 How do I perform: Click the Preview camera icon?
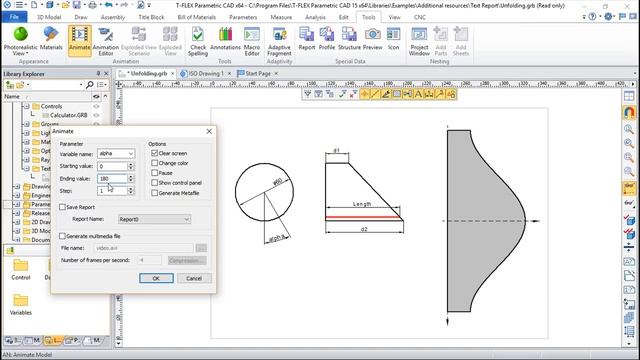click(373, 39)
